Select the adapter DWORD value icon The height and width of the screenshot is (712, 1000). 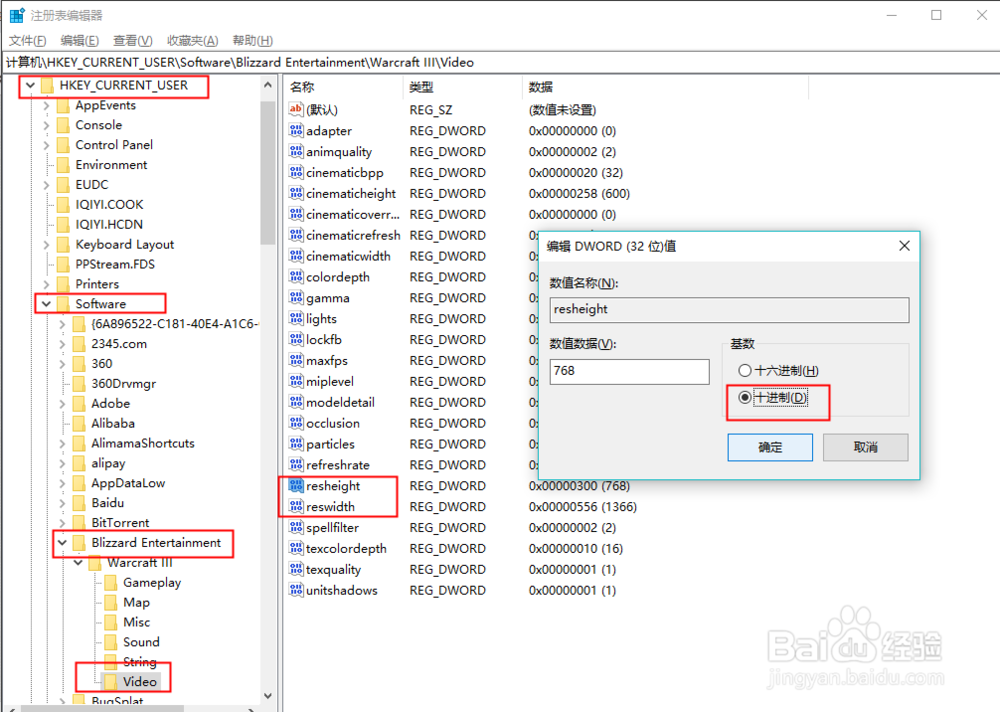[x=296, y=131]
